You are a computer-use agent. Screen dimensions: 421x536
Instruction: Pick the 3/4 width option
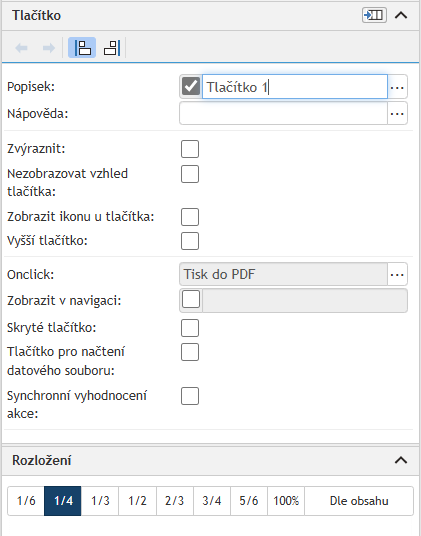point(212,501)
